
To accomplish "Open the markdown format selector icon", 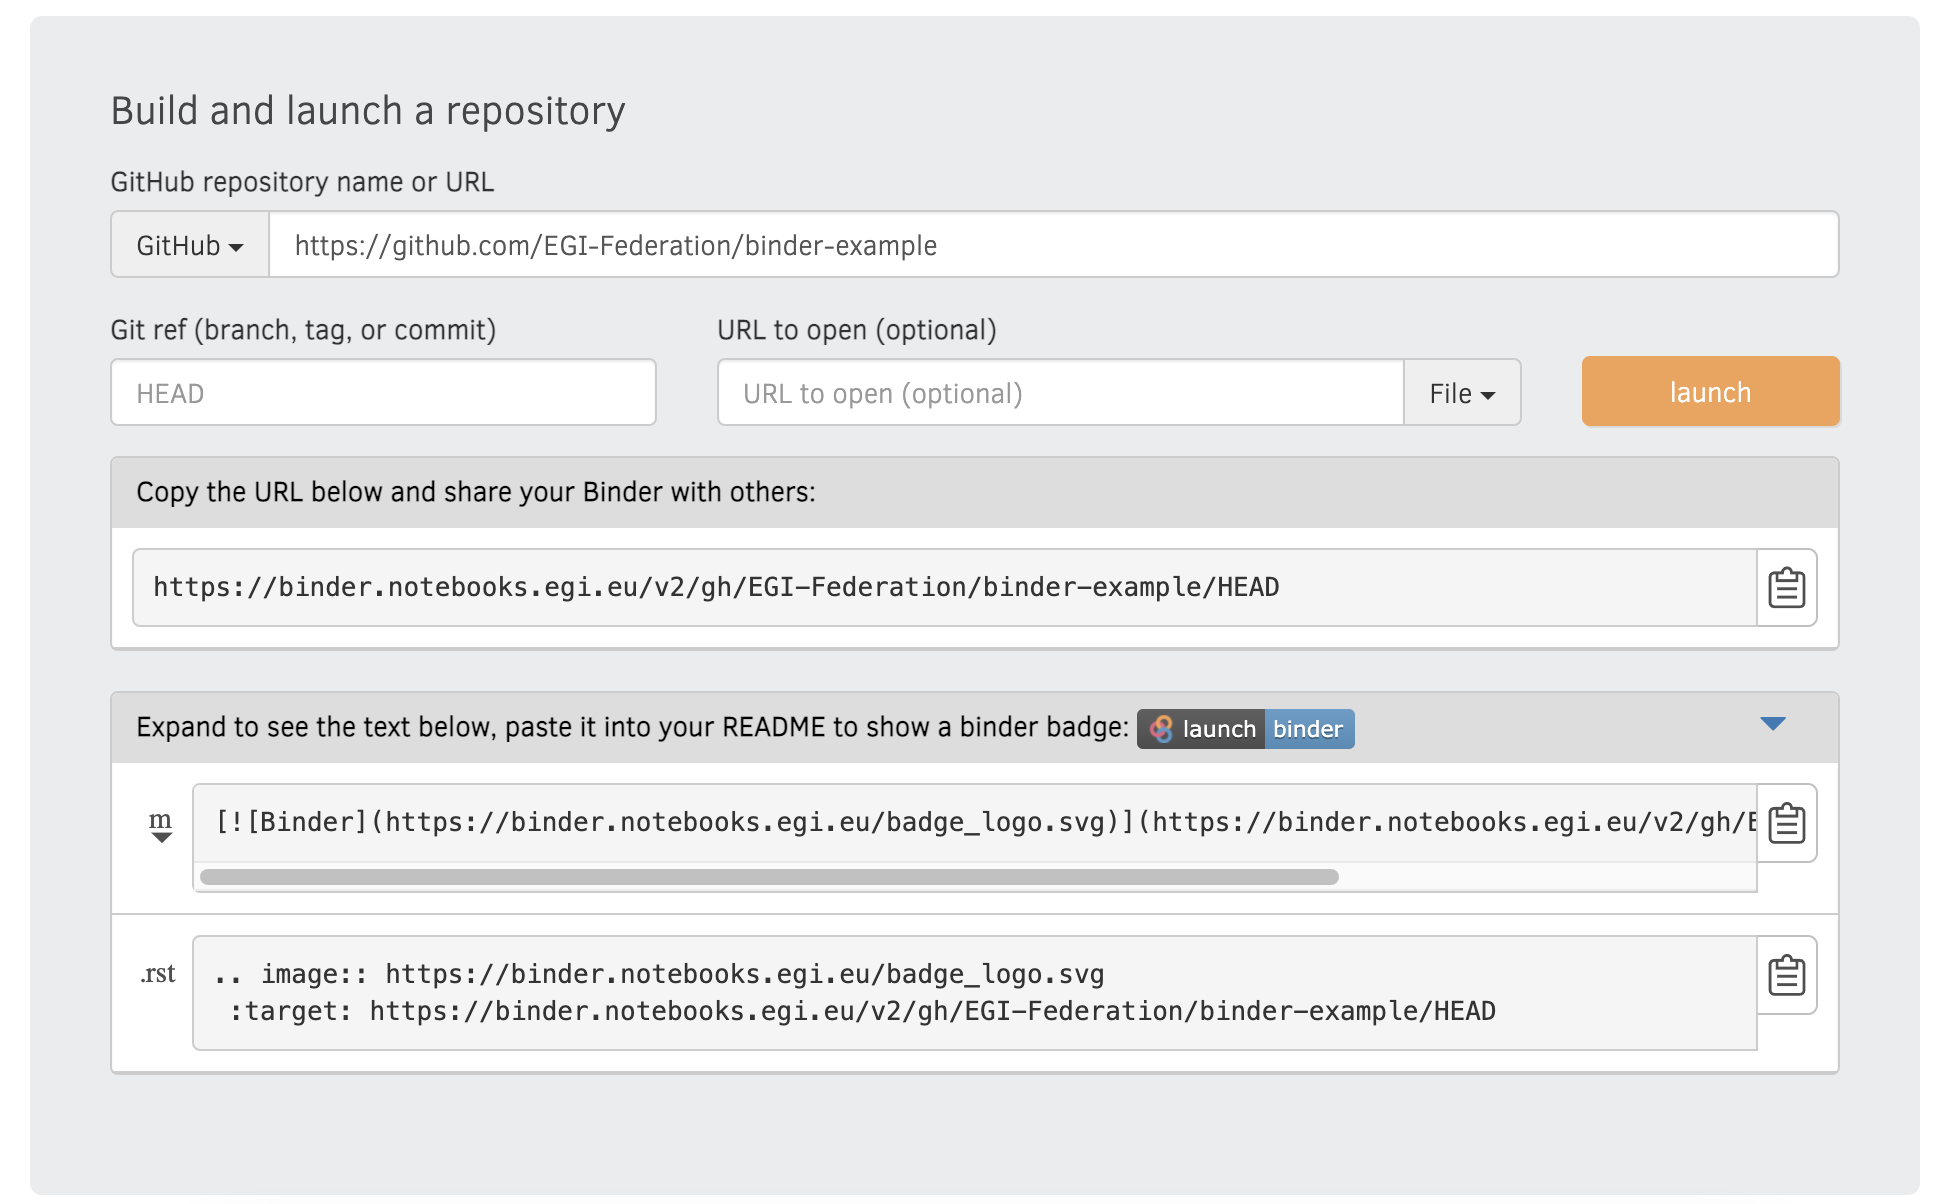I will pyautogui.click(x=160, y=826).
